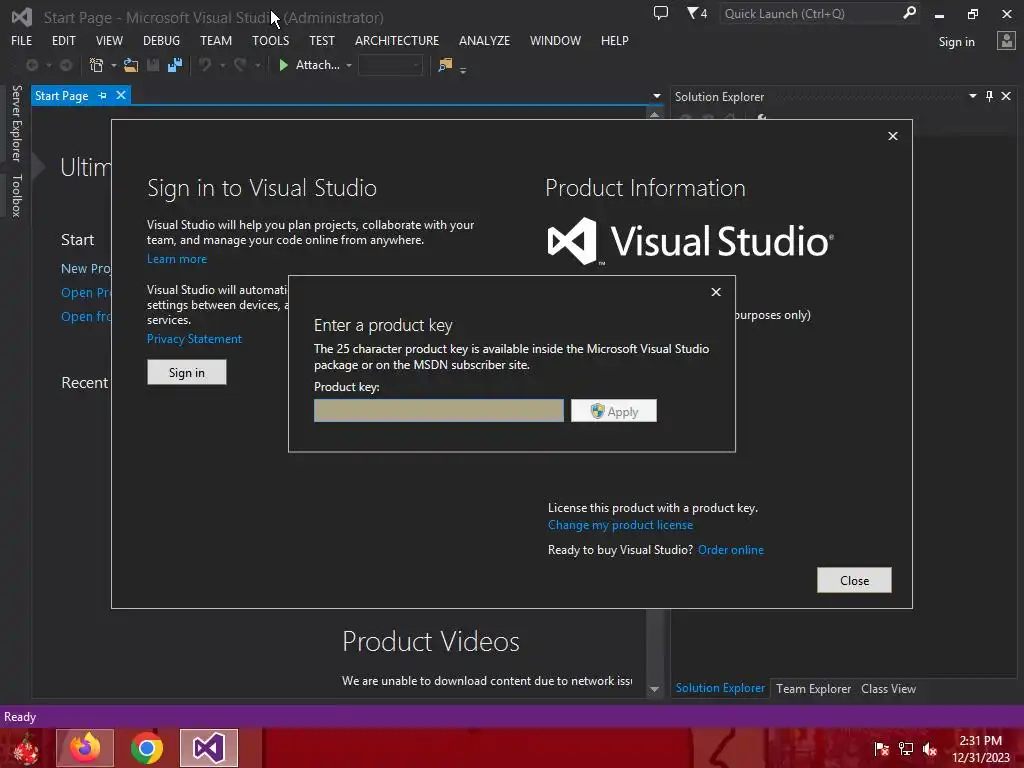Click the Open File toolbar icon
The height and width of the screenshot is (768, 1024).
pyautogui.click(x=131, y=65)
